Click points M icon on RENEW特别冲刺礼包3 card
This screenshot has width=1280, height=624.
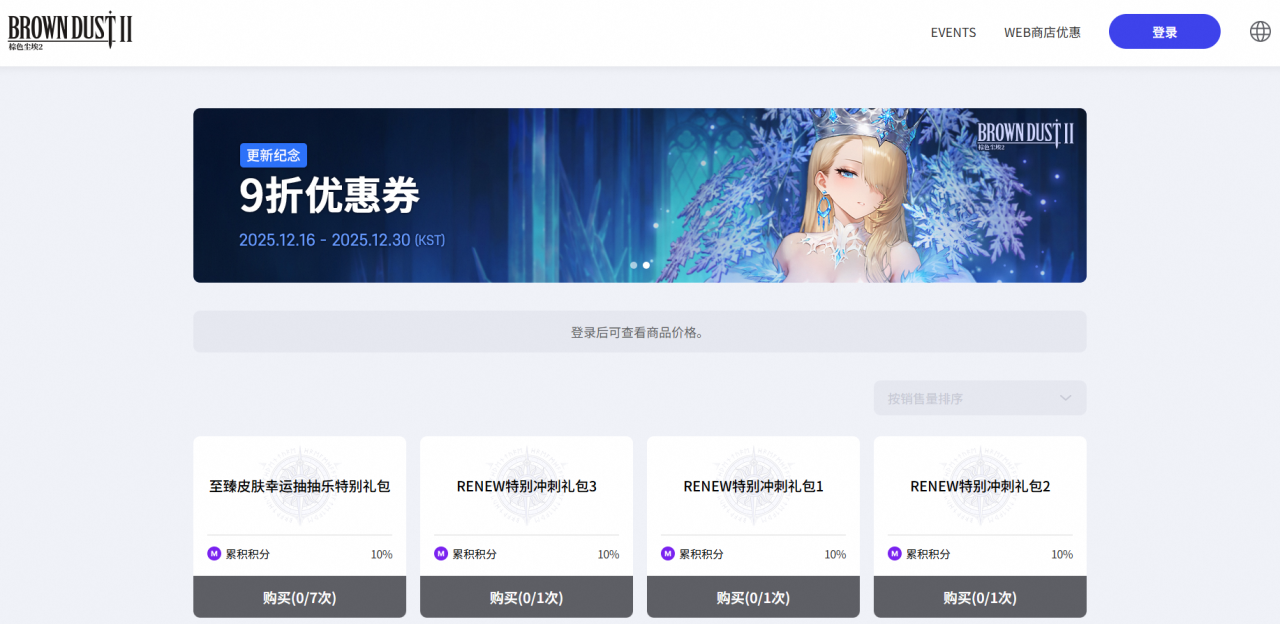point(441,553)
